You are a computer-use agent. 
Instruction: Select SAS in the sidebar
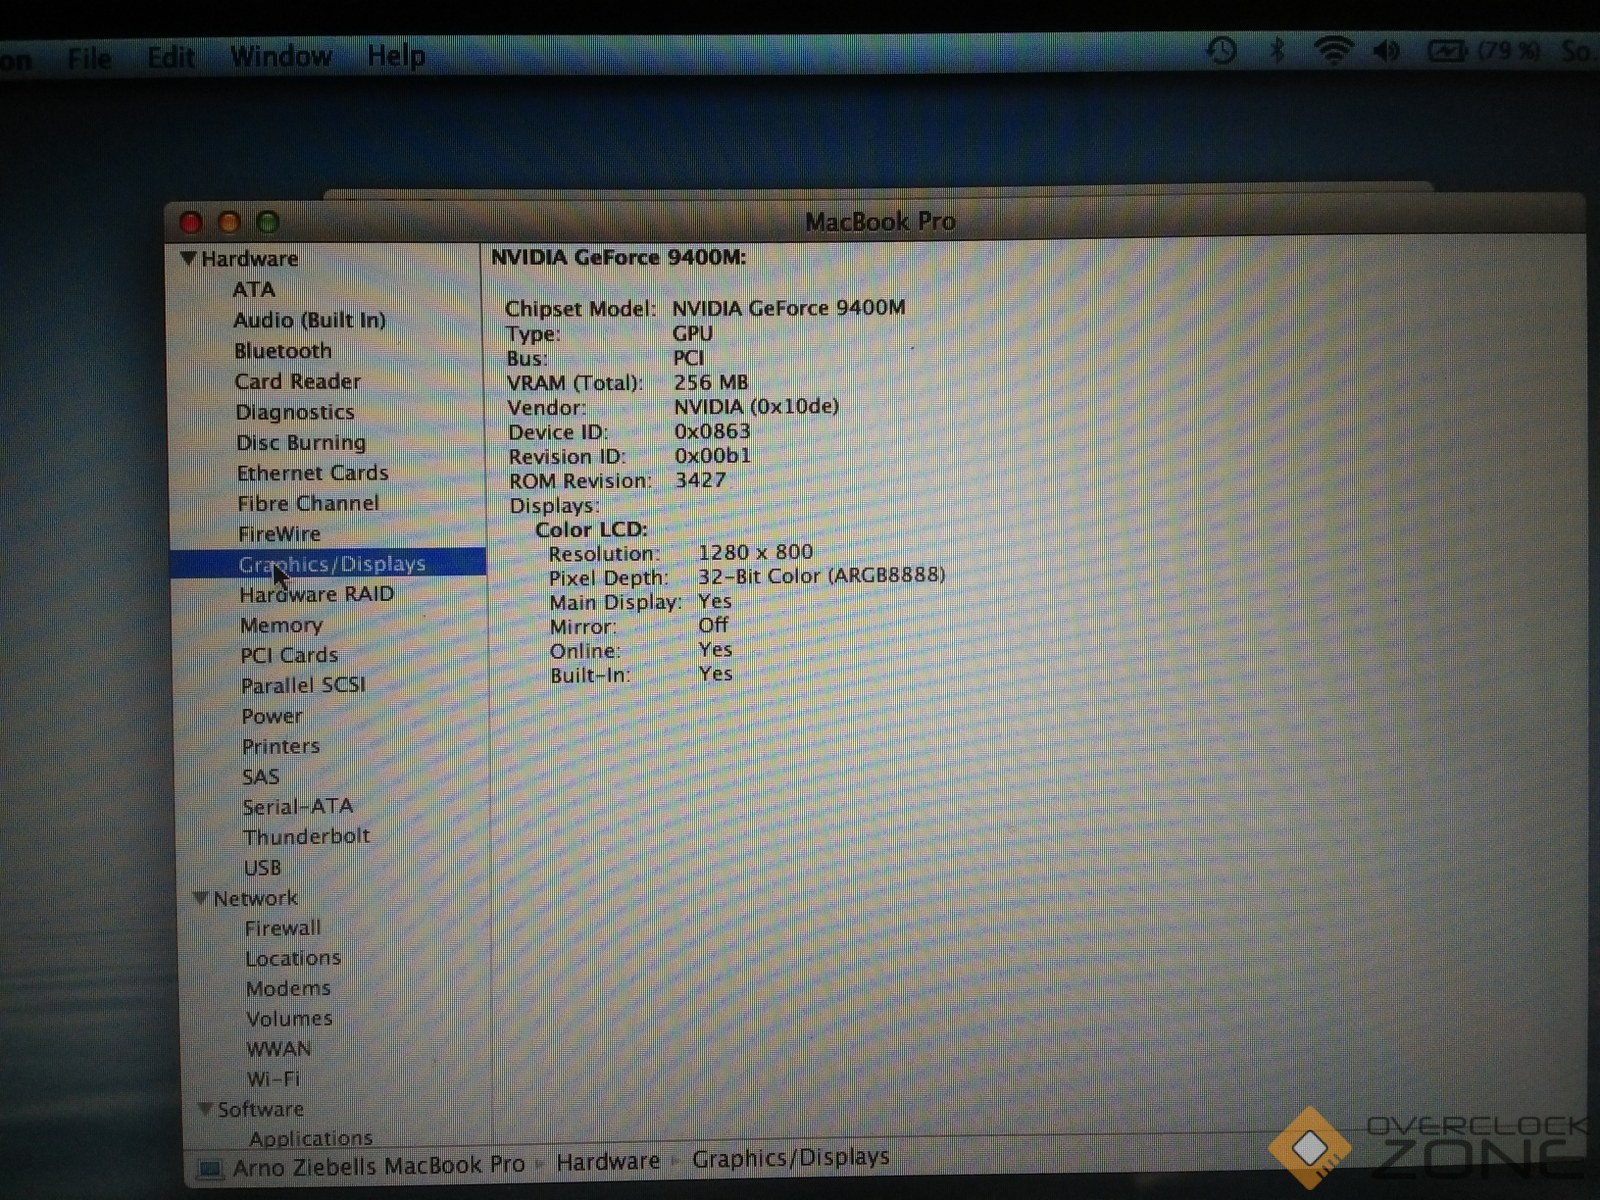pos(260,777)
